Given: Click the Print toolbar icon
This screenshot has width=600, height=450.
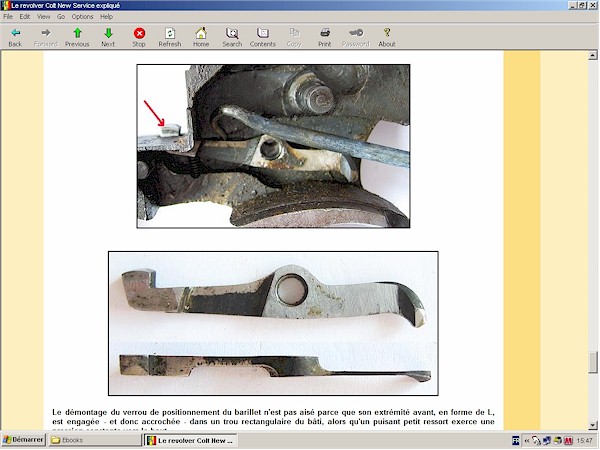Looking at the screenshot, I should 325,33.
